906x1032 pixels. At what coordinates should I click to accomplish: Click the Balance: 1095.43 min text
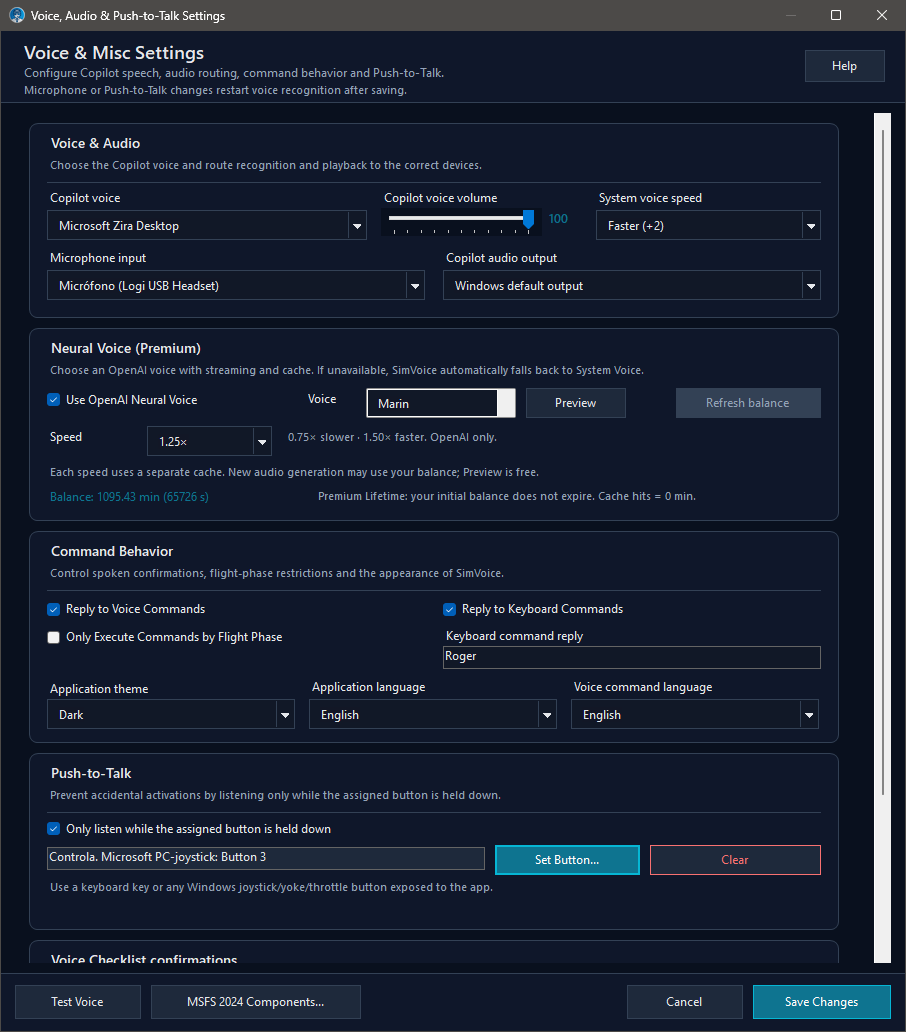(129, 497)
